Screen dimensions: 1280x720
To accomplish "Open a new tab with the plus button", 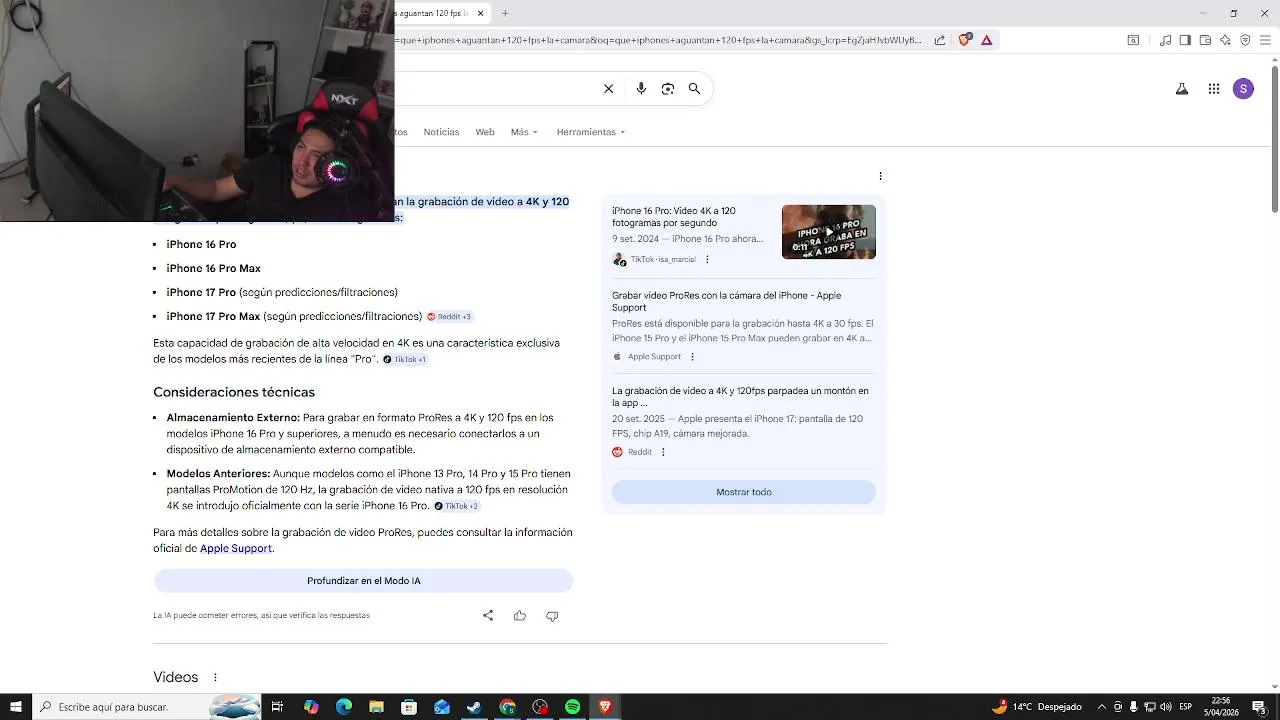I will point(505,13).
